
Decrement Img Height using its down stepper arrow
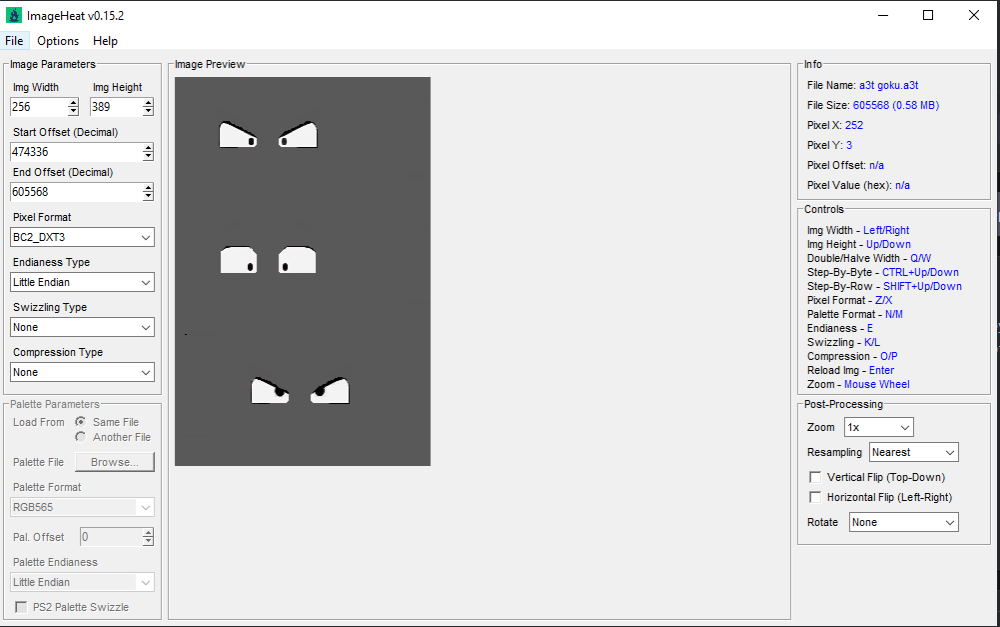148,111
